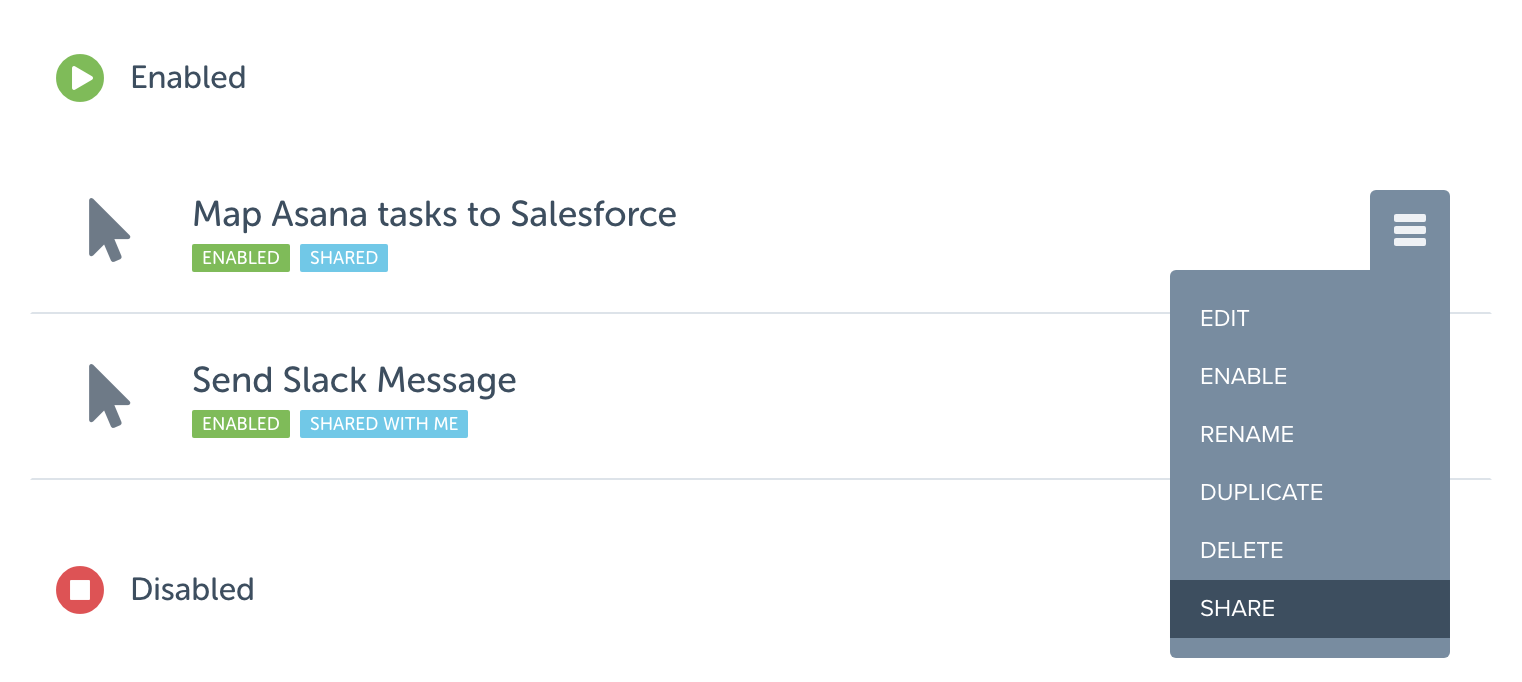Select the SHARED WITH ME badge
This screenshot has height=682, width=1522.
coord(384,424)
